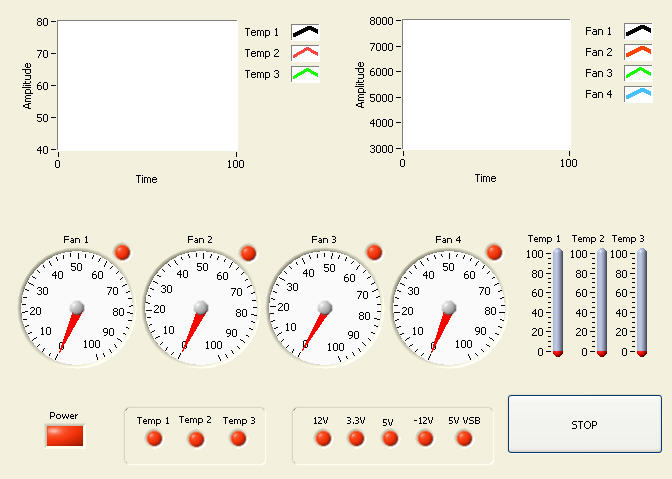Open the Temp 3 green plot legend swatch
Screen dimensions: 672x479
(305, 74)
